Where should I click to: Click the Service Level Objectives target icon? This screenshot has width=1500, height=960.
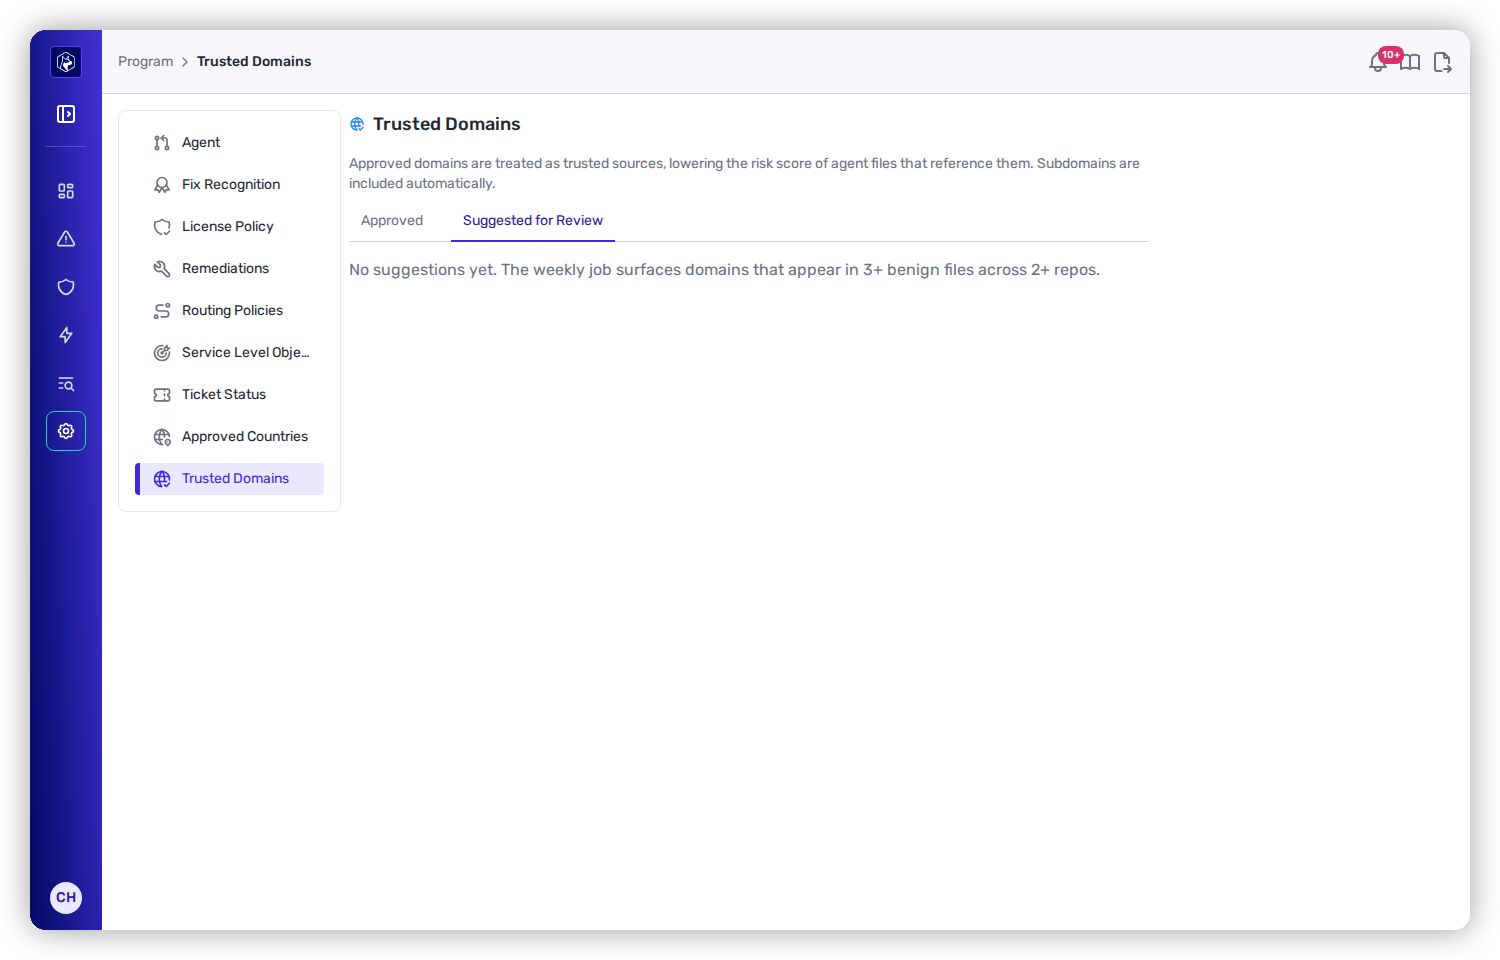coord(162,353)
